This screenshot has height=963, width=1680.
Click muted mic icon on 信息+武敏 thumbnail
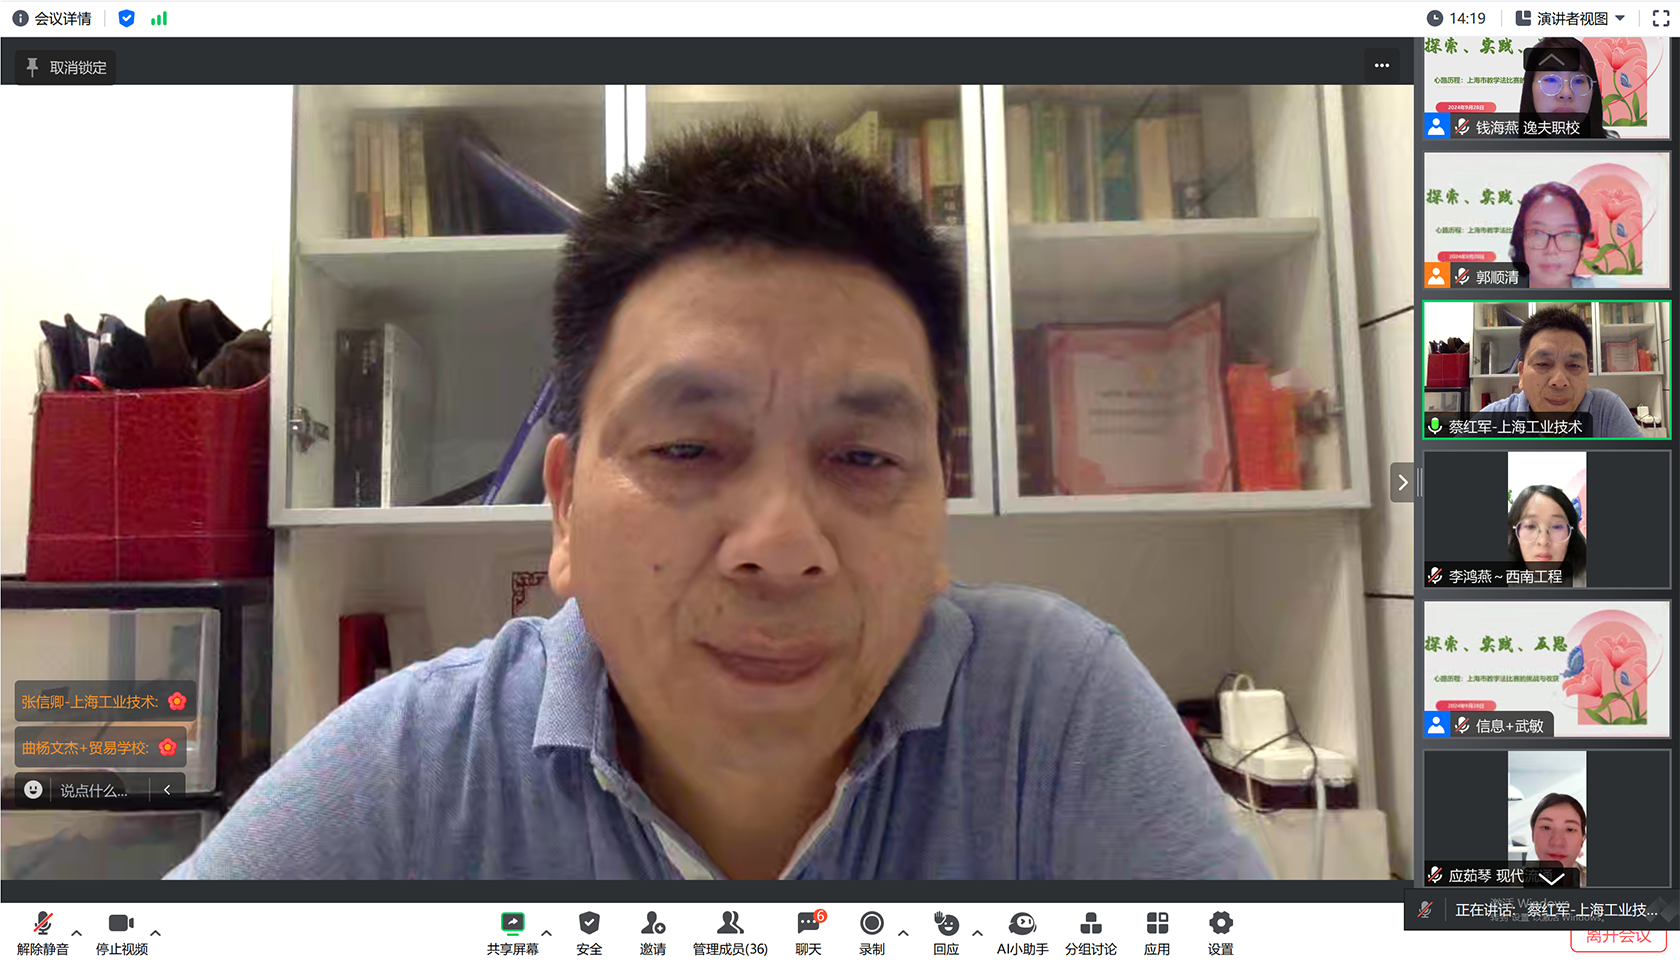click(1462, 725)
